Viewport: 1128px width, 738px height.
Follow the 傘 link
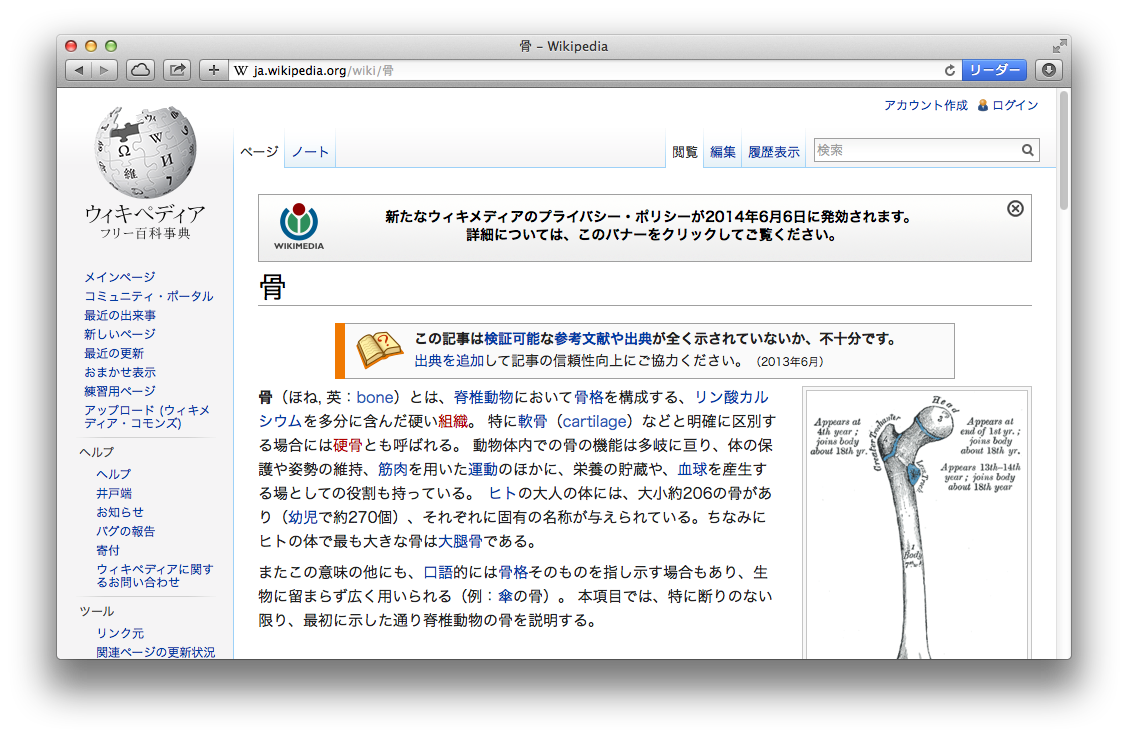505,596
